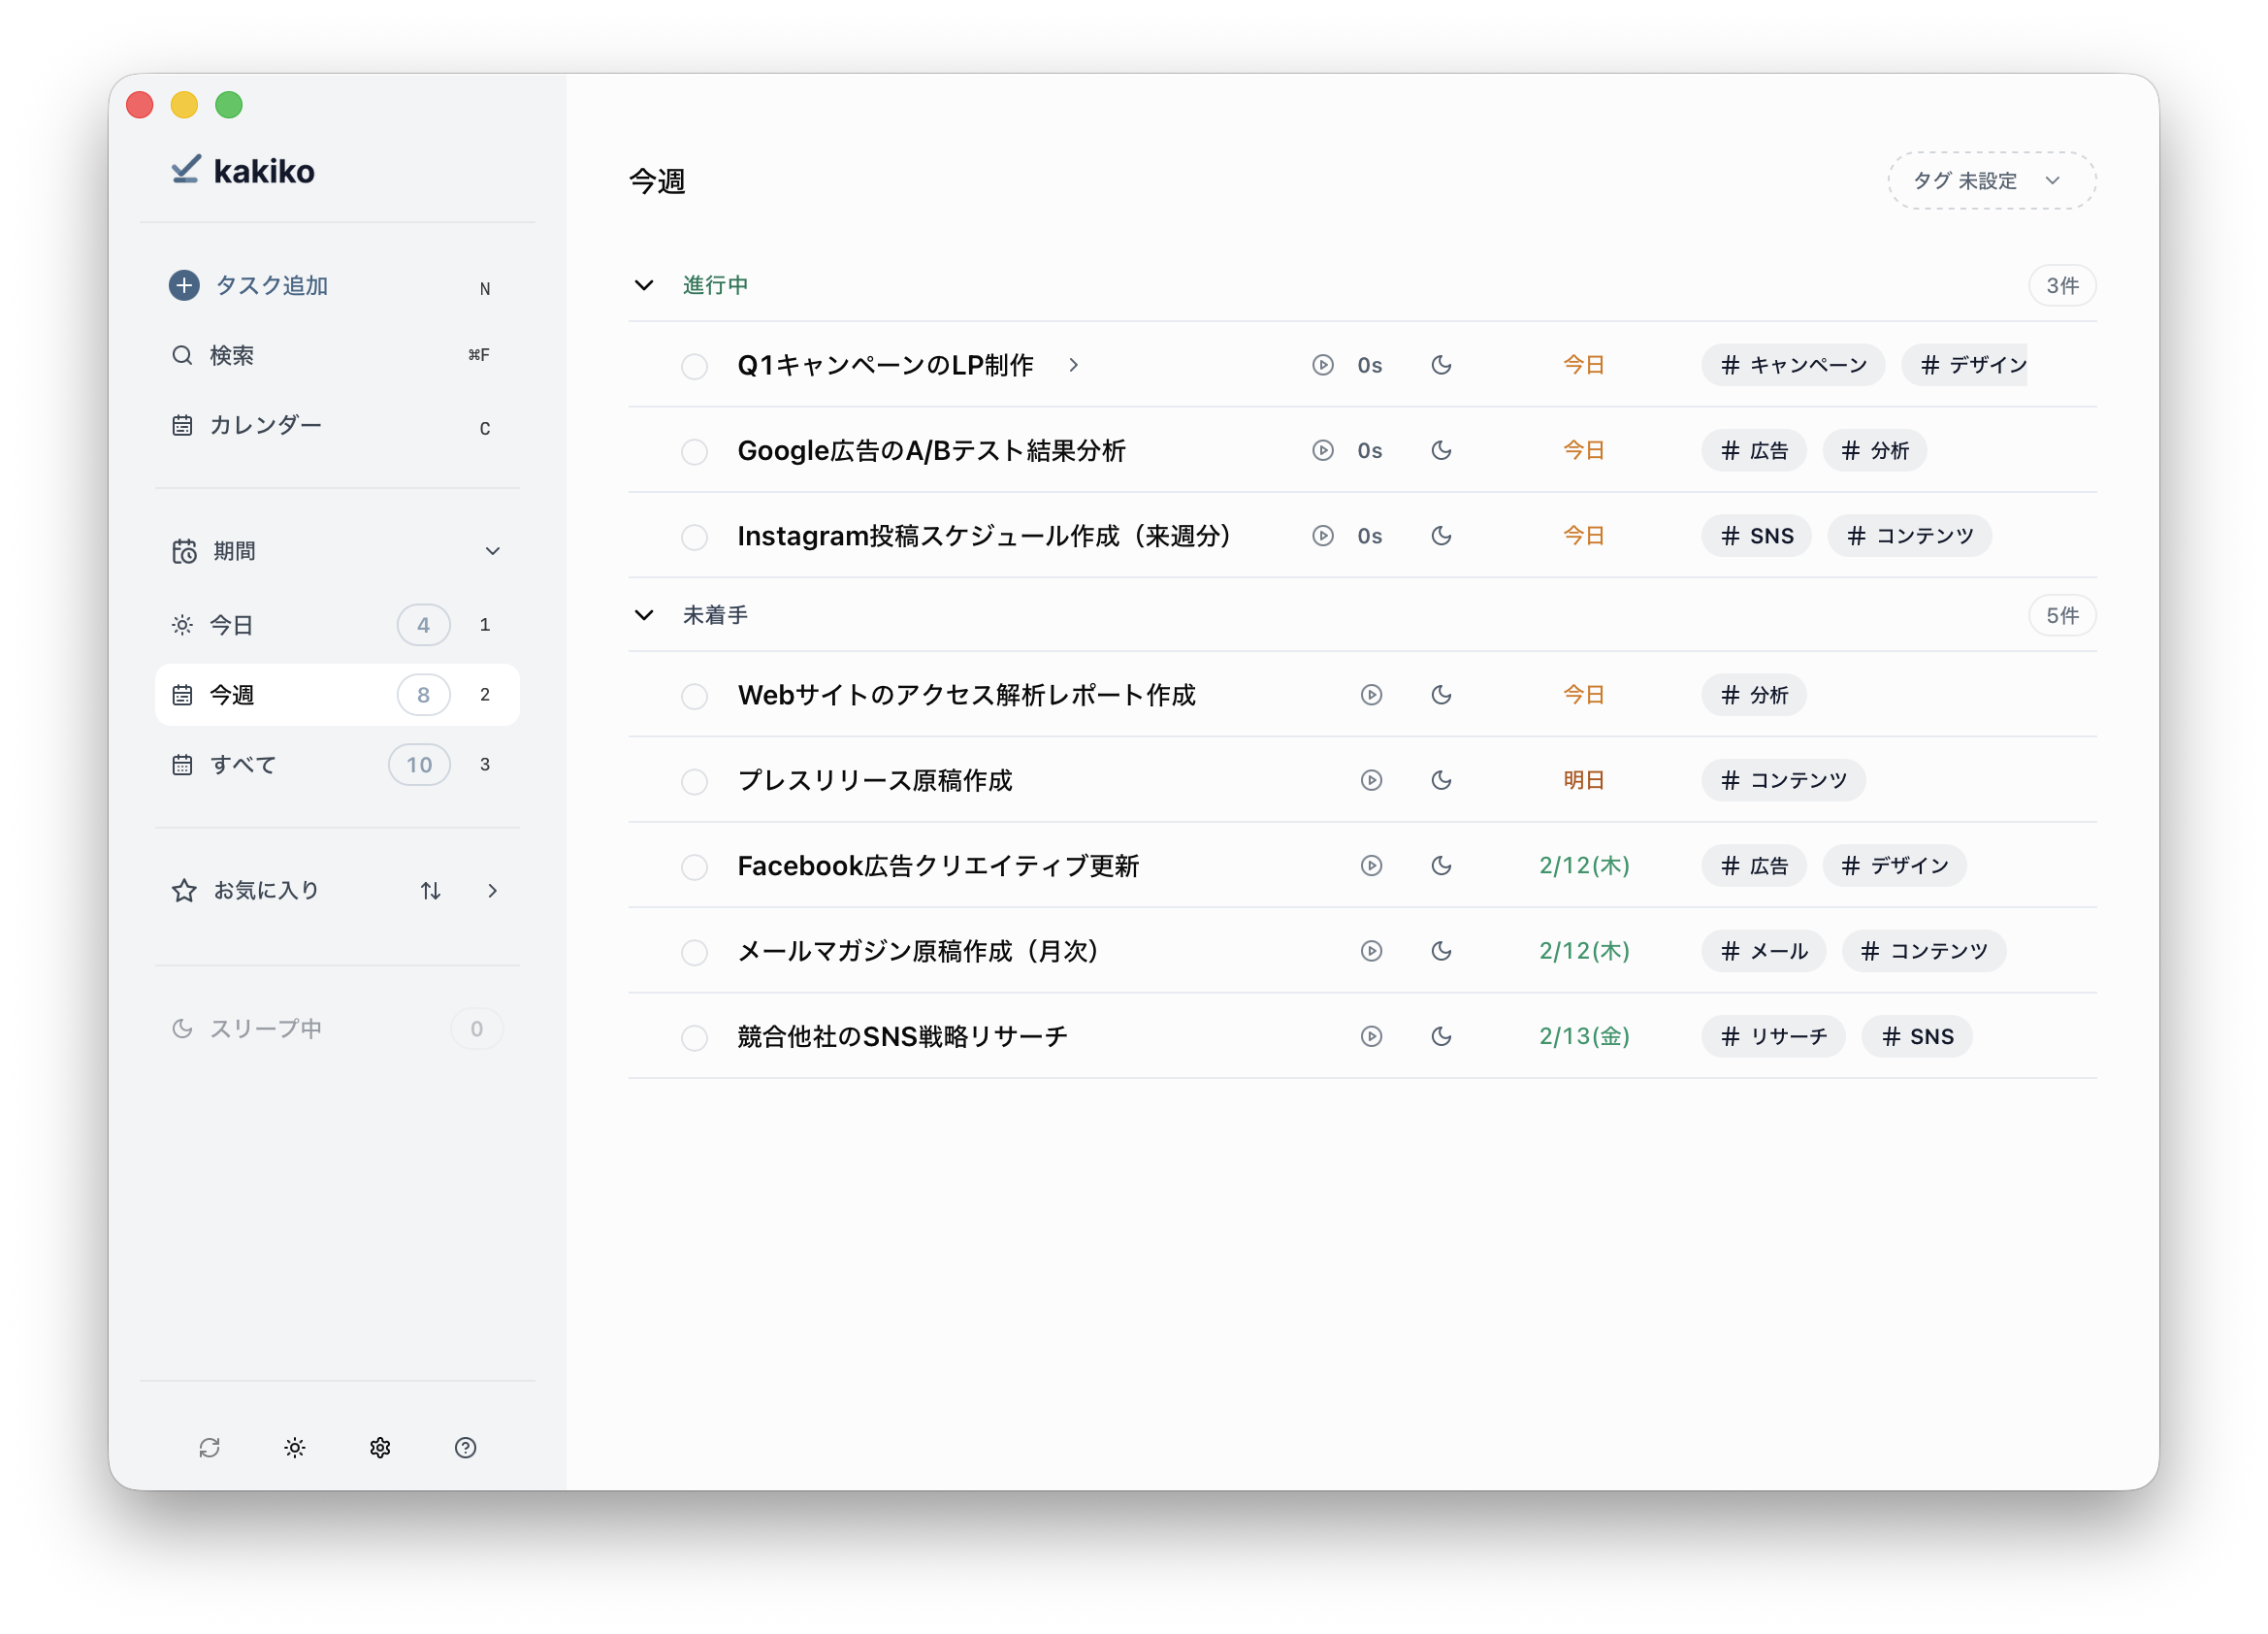Screen dimensions: 2268x1634
Task: Open settings via the gear icon
Action: point(380,1447)
